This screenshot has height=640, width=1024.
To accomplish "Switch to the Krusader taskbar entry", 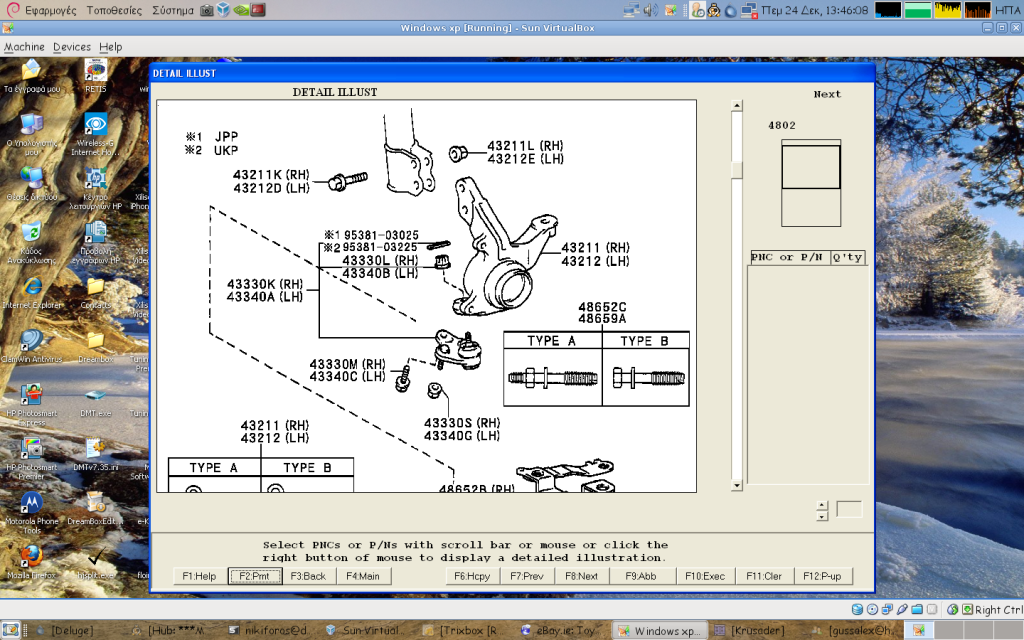I will pyautogui.click(x=749, y=630).
